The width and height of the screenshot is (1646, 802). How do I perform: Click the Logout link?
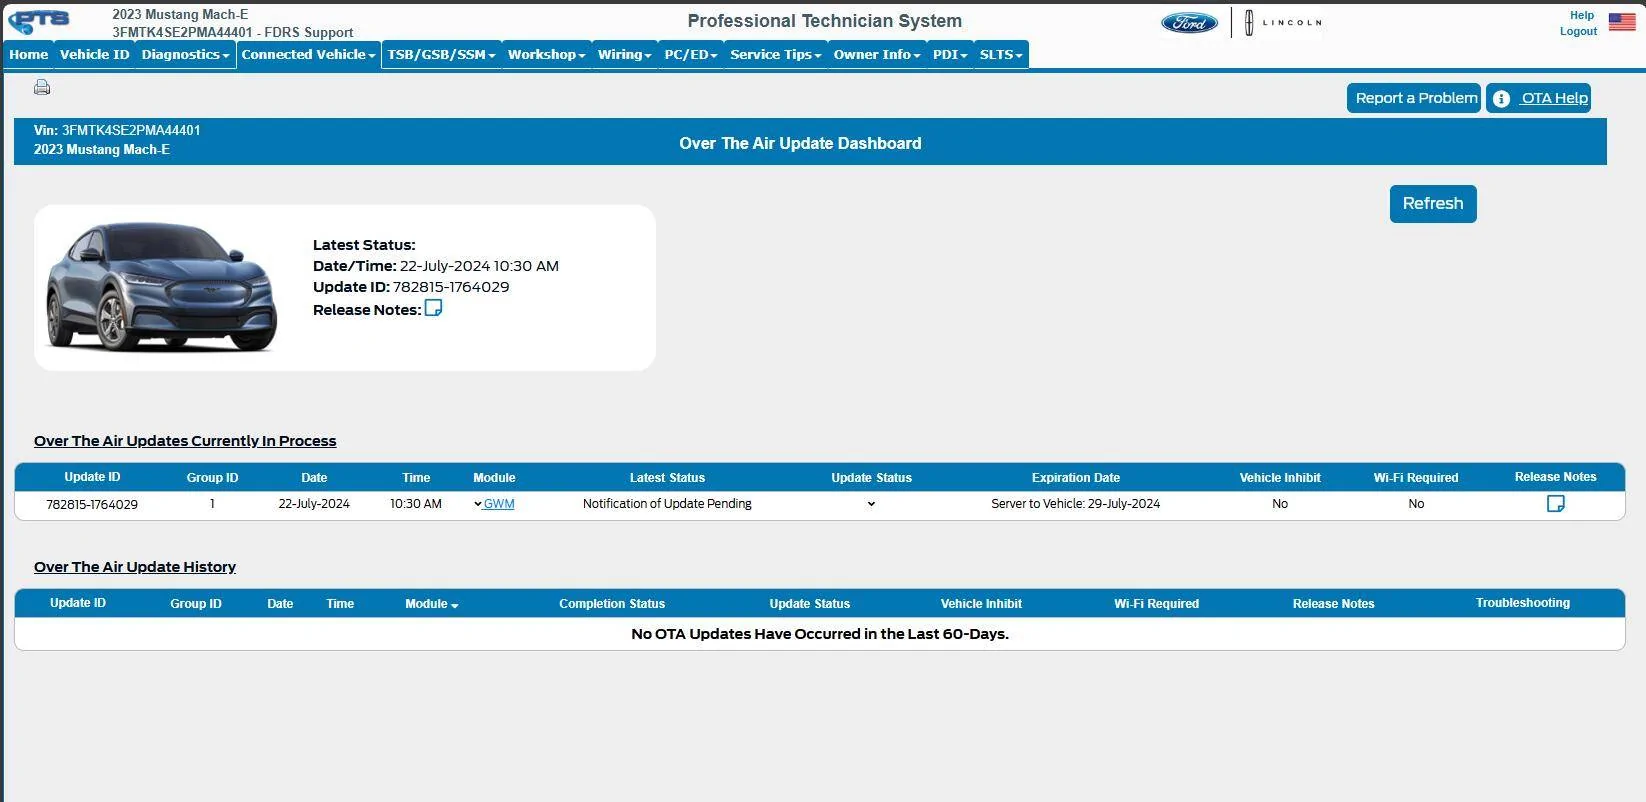pyautogui.click(x=1578, y=31)
